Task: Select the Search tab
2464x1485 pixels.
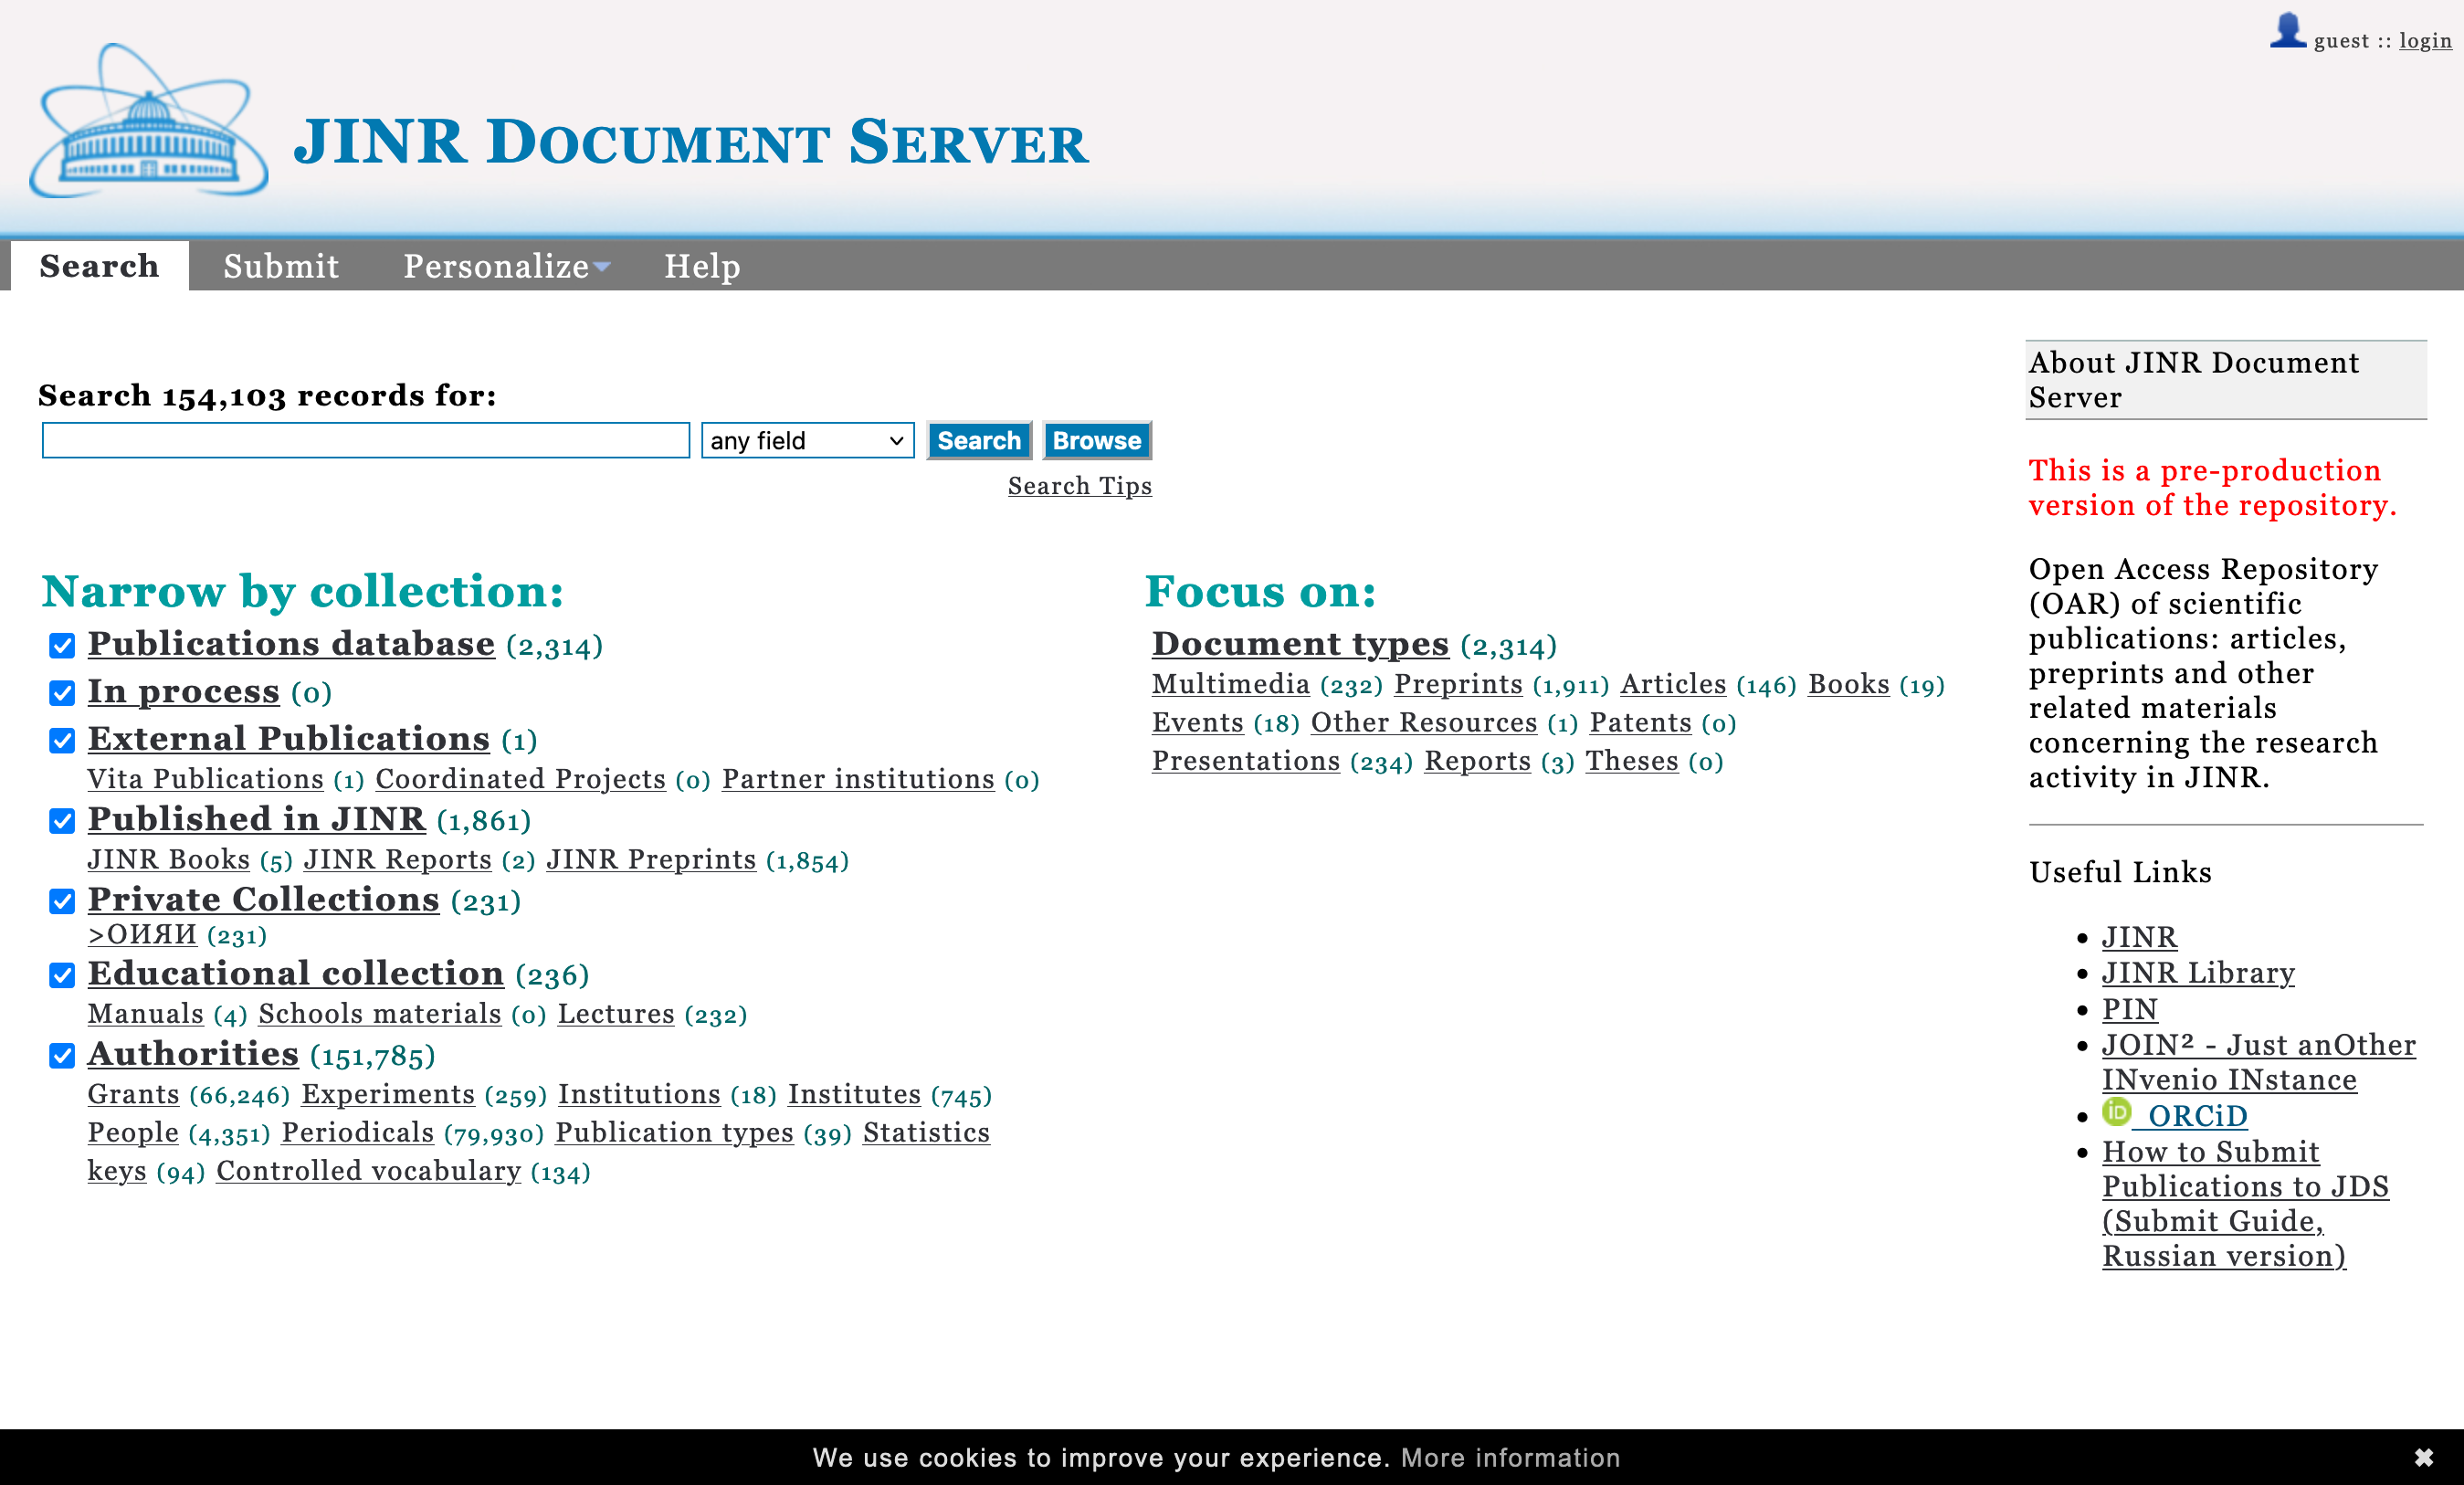Action: (x=99, y=266)
